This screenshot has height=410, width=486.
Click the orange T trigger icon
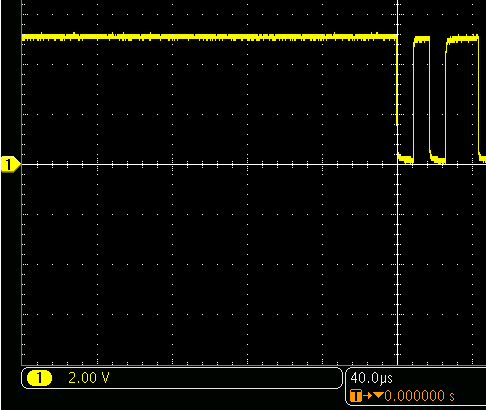pos(356,396)
